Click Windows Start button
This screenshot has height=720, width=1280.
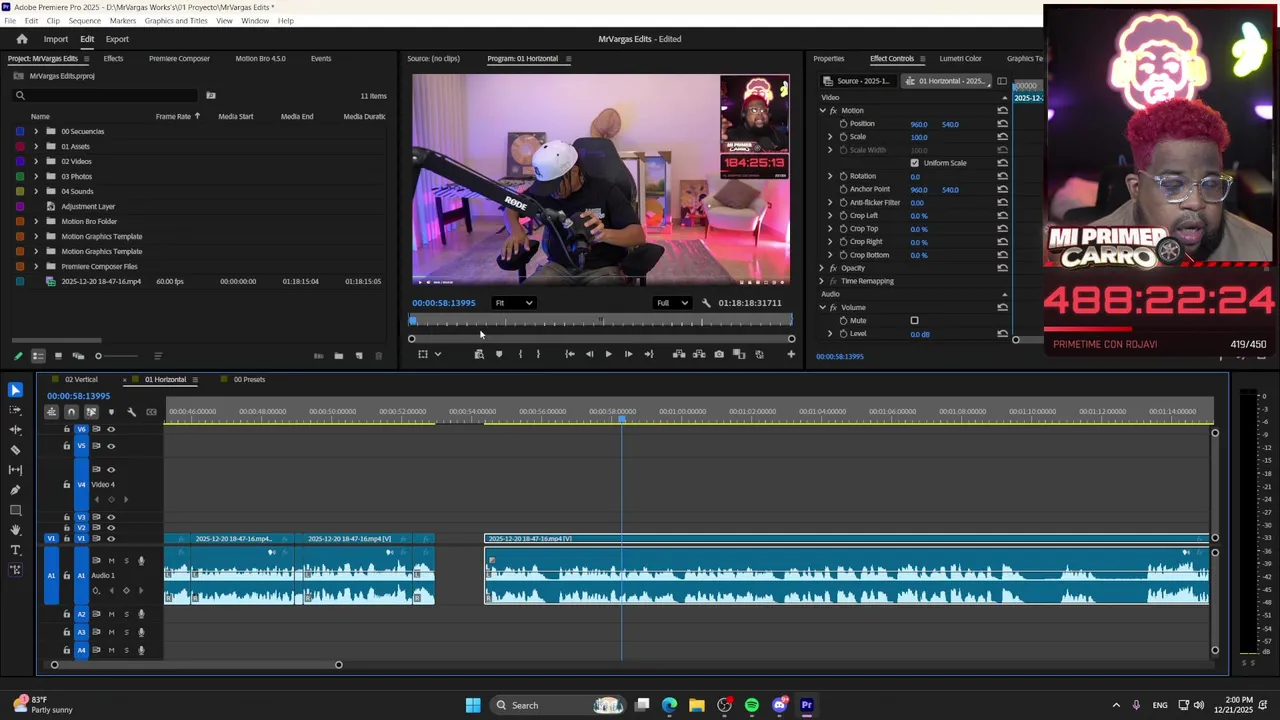click(473, 705)
